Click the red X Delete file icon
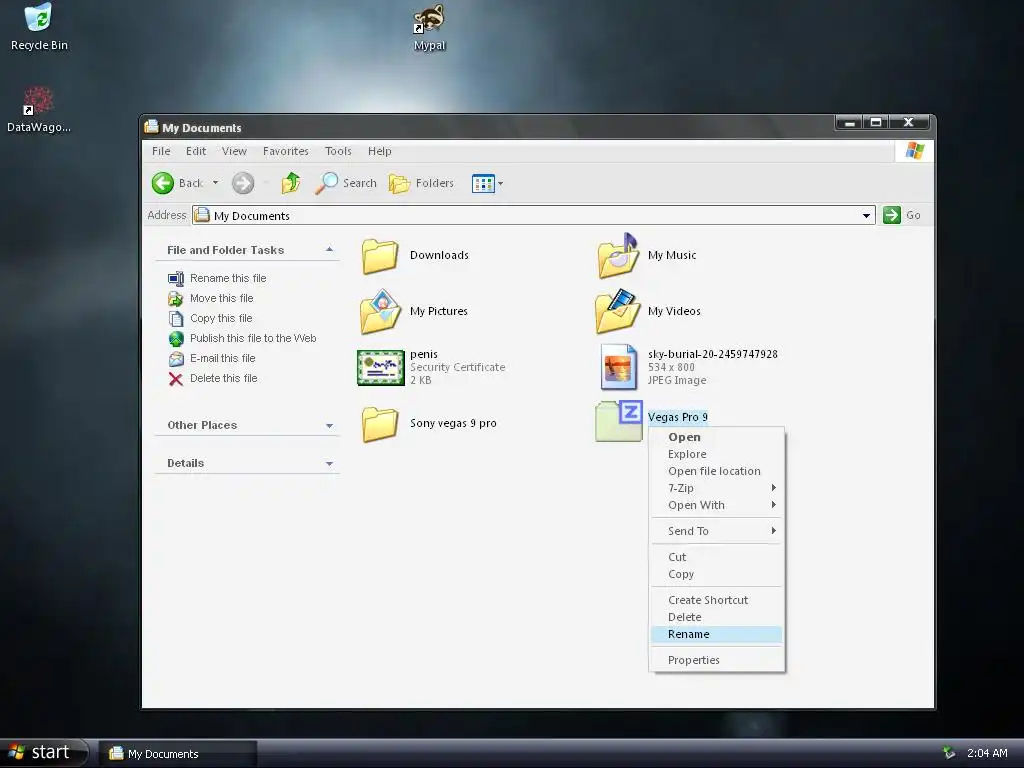This screenshot has height=768, width=1024. coord(176,379)
